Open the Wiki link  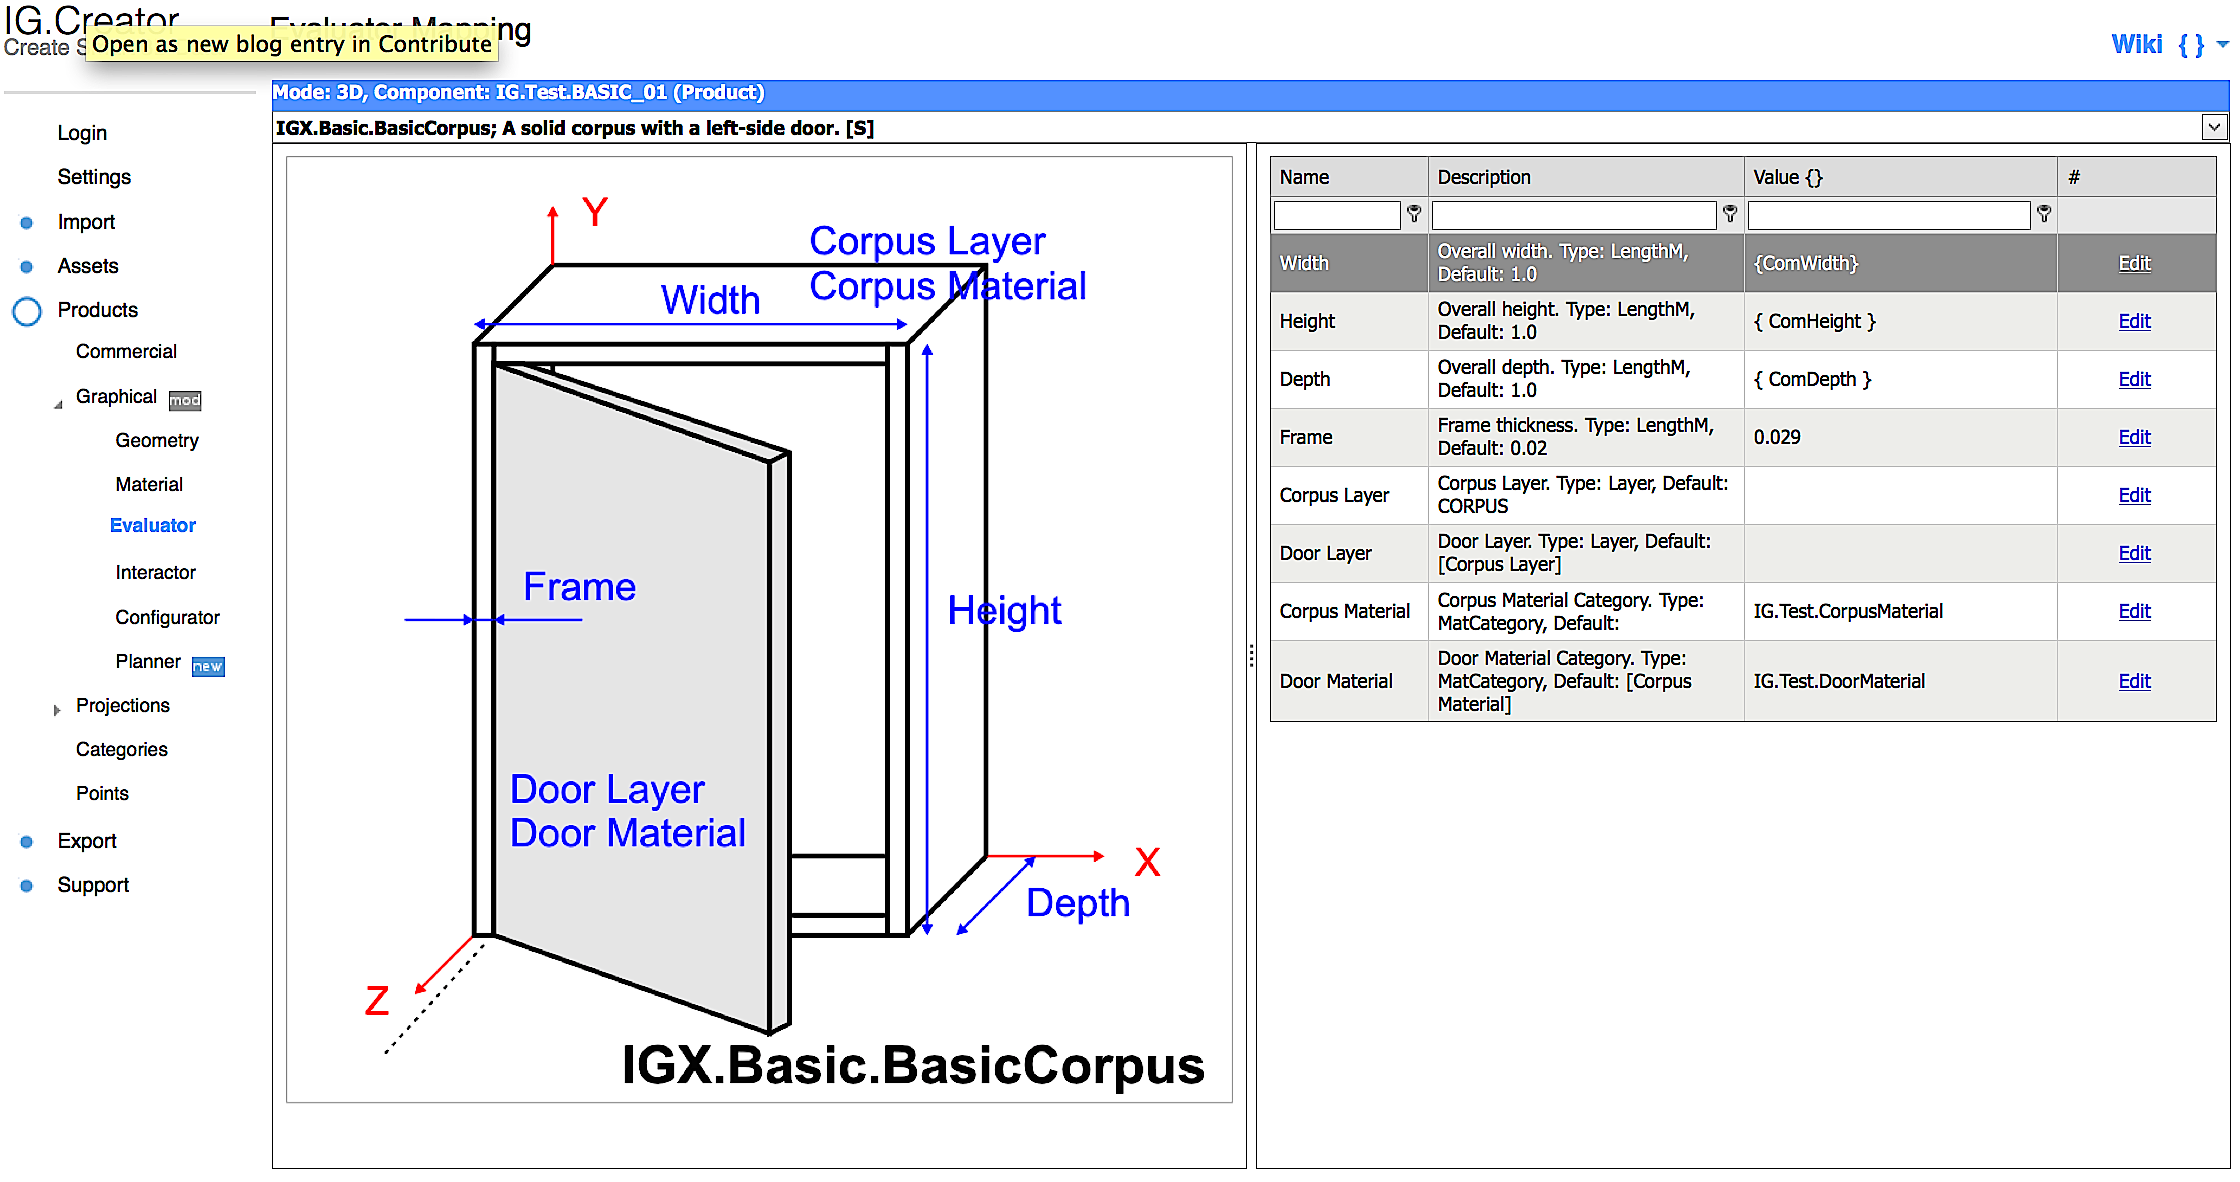pos(2136,45)
